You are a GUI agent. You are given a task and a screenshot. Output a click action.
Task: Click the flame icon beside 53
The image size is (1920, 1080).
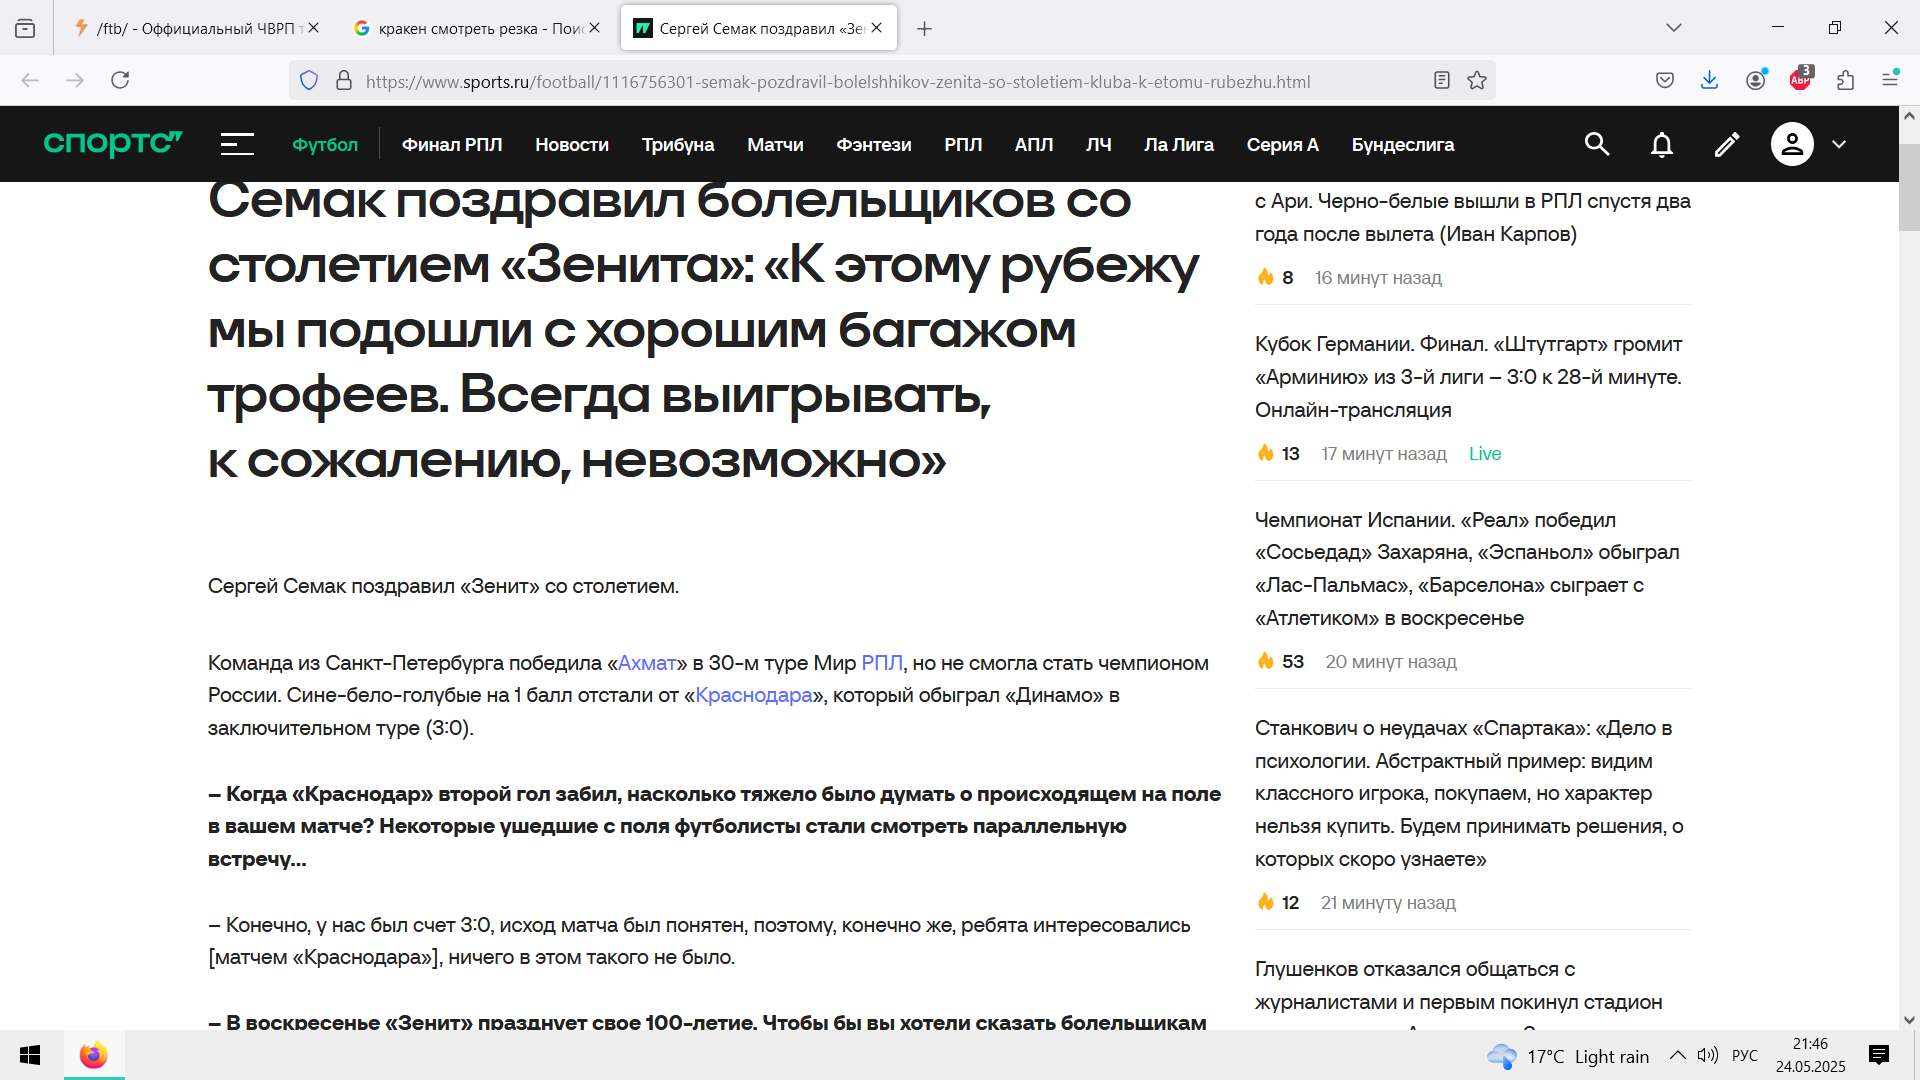click(x=1266, y=661)
